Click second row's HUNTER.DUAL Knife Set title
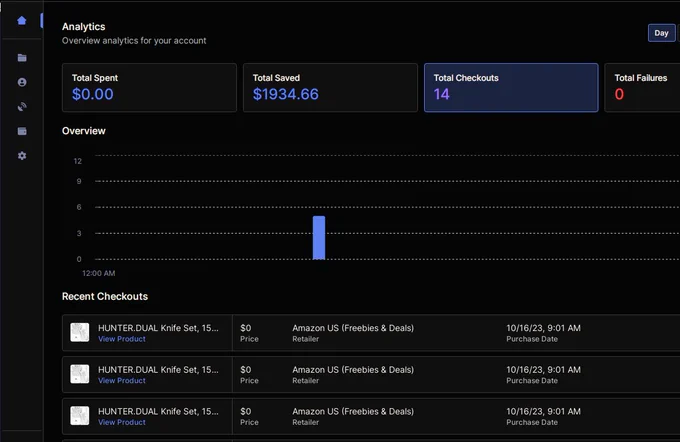The image size is (680, 442). point(158,370)
